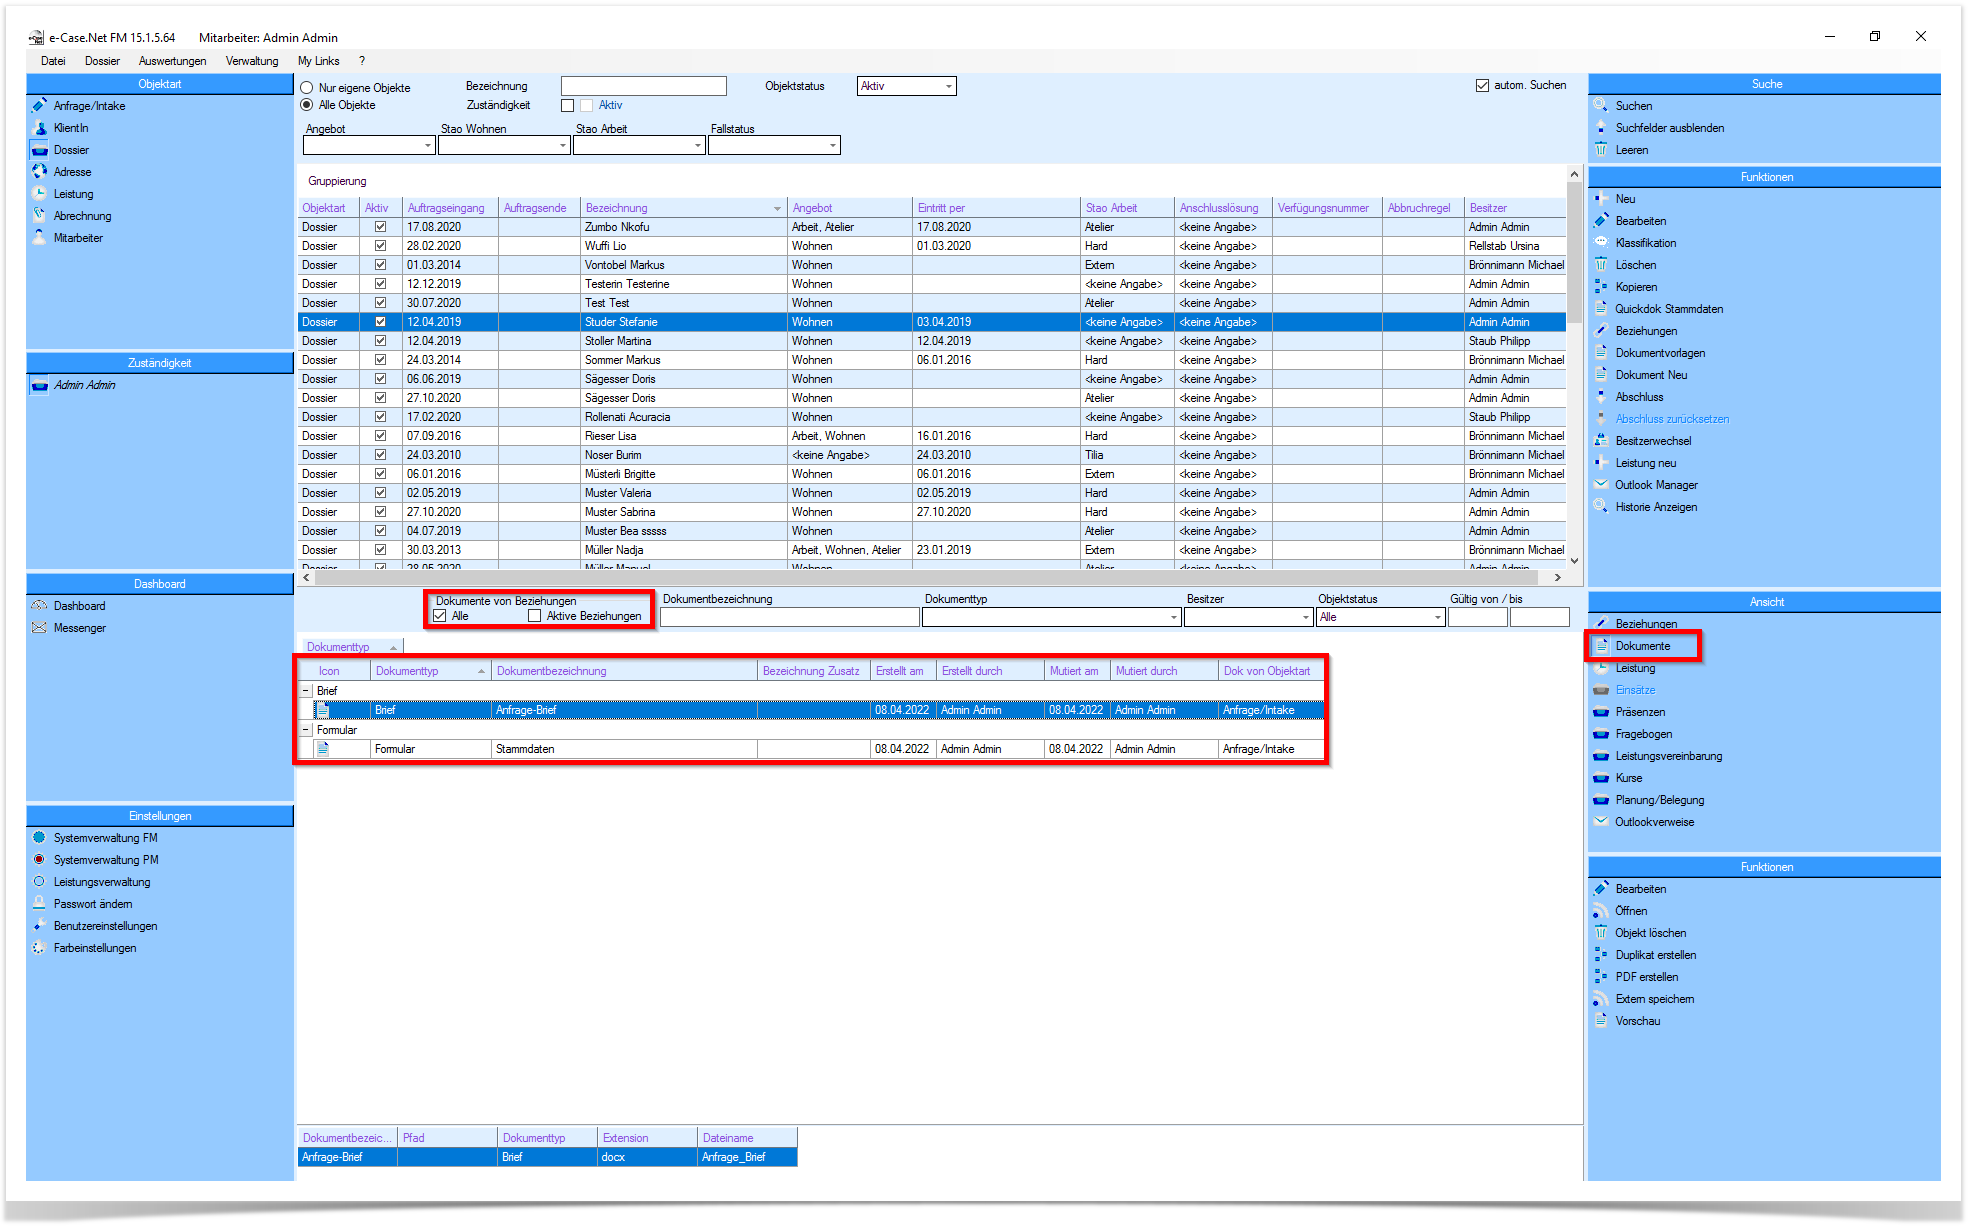This screenshot has width=1975, height=1230.
Task: Click the PDF erstellen icon
Action: 1601,977
